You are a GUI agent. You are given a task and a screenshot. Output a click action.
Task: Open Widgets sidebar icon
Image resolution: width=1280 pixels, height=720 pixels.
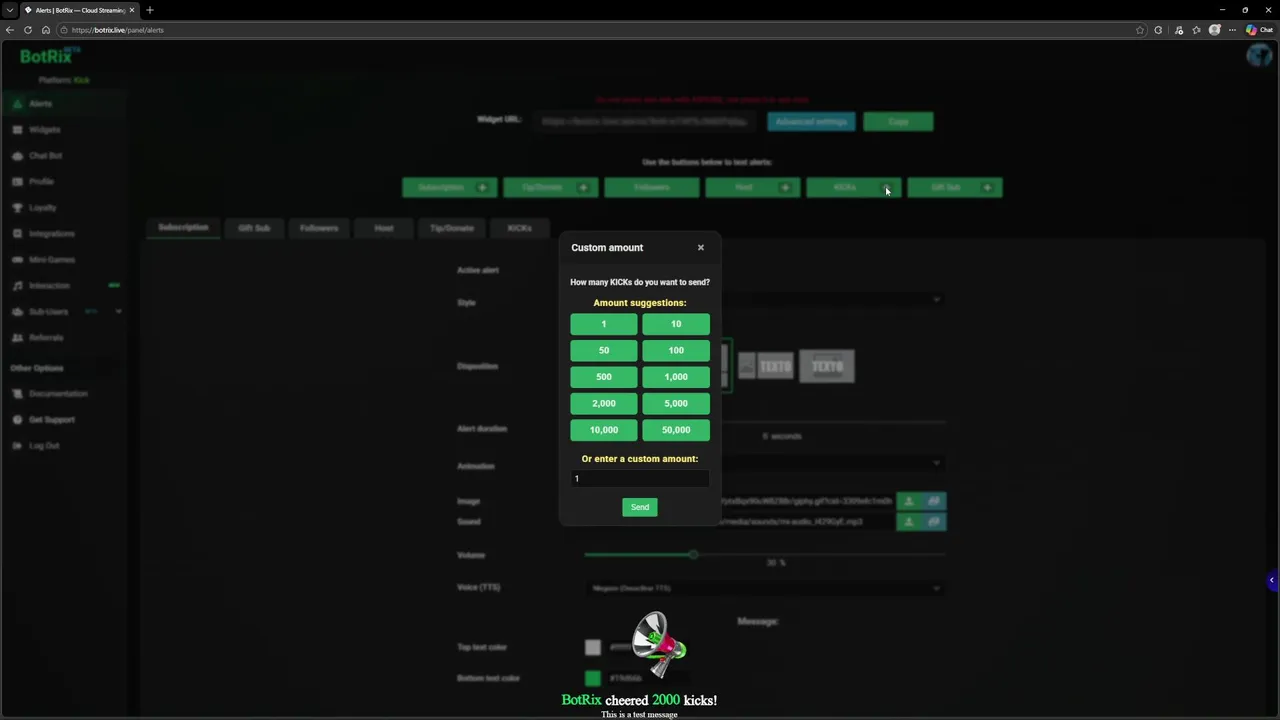17,130
